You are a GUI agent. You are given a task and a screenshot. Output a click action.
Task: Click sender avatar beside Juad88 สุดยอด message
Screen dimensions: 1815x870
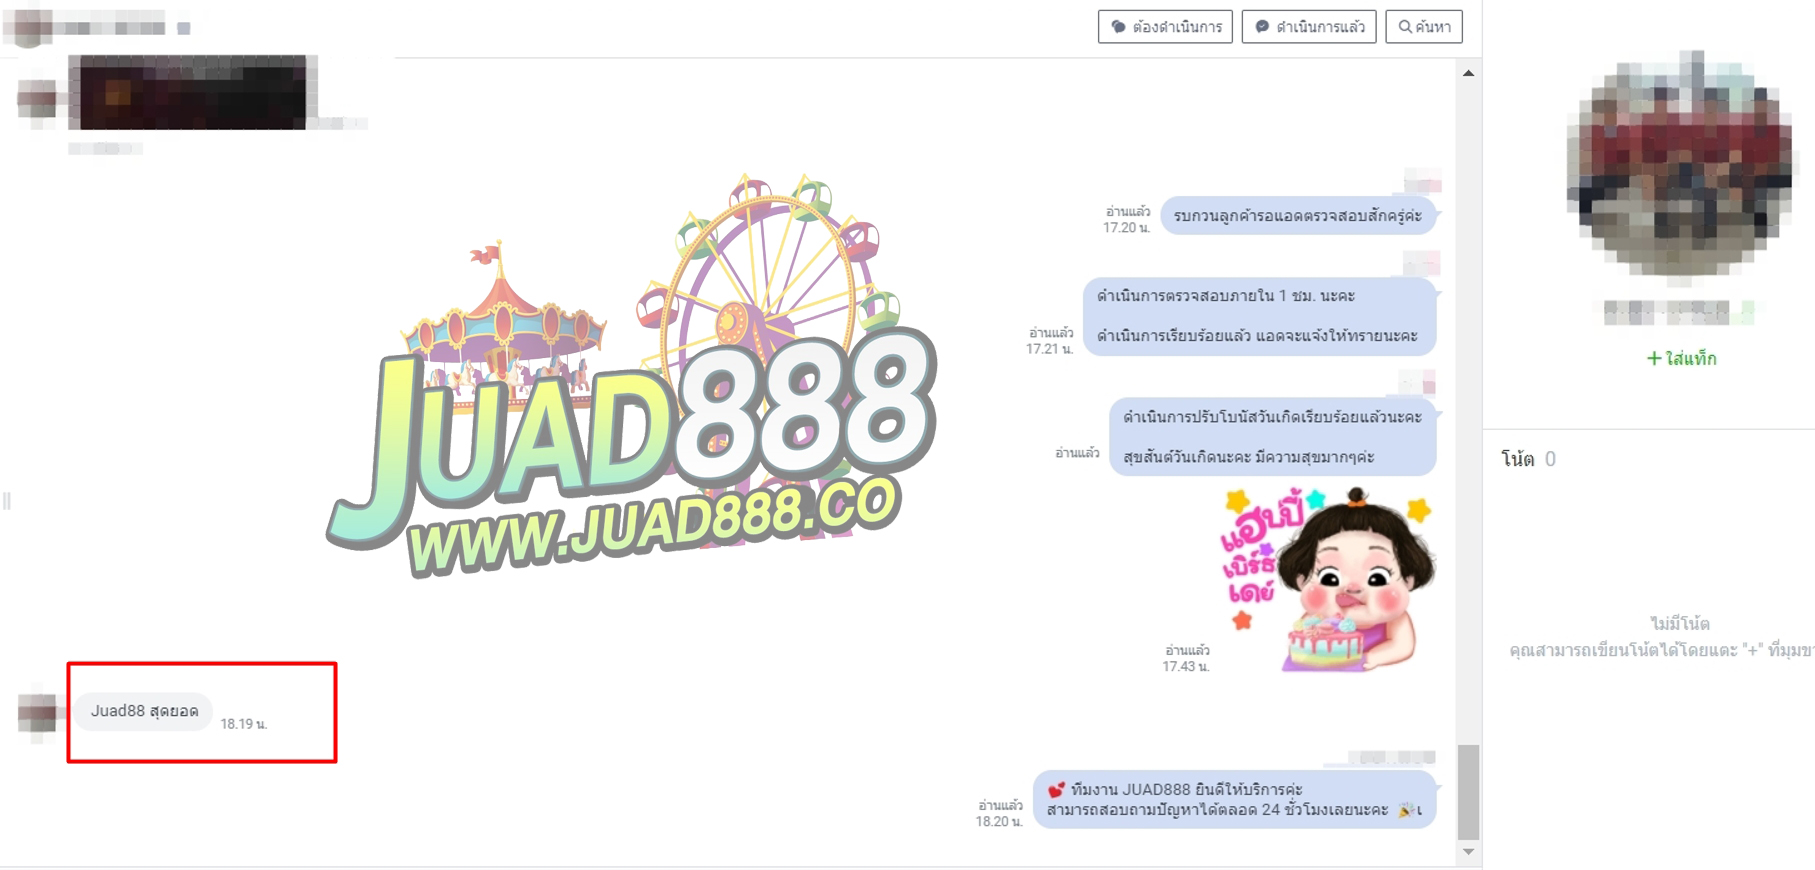pyautogui.click(x=38, y=713)
